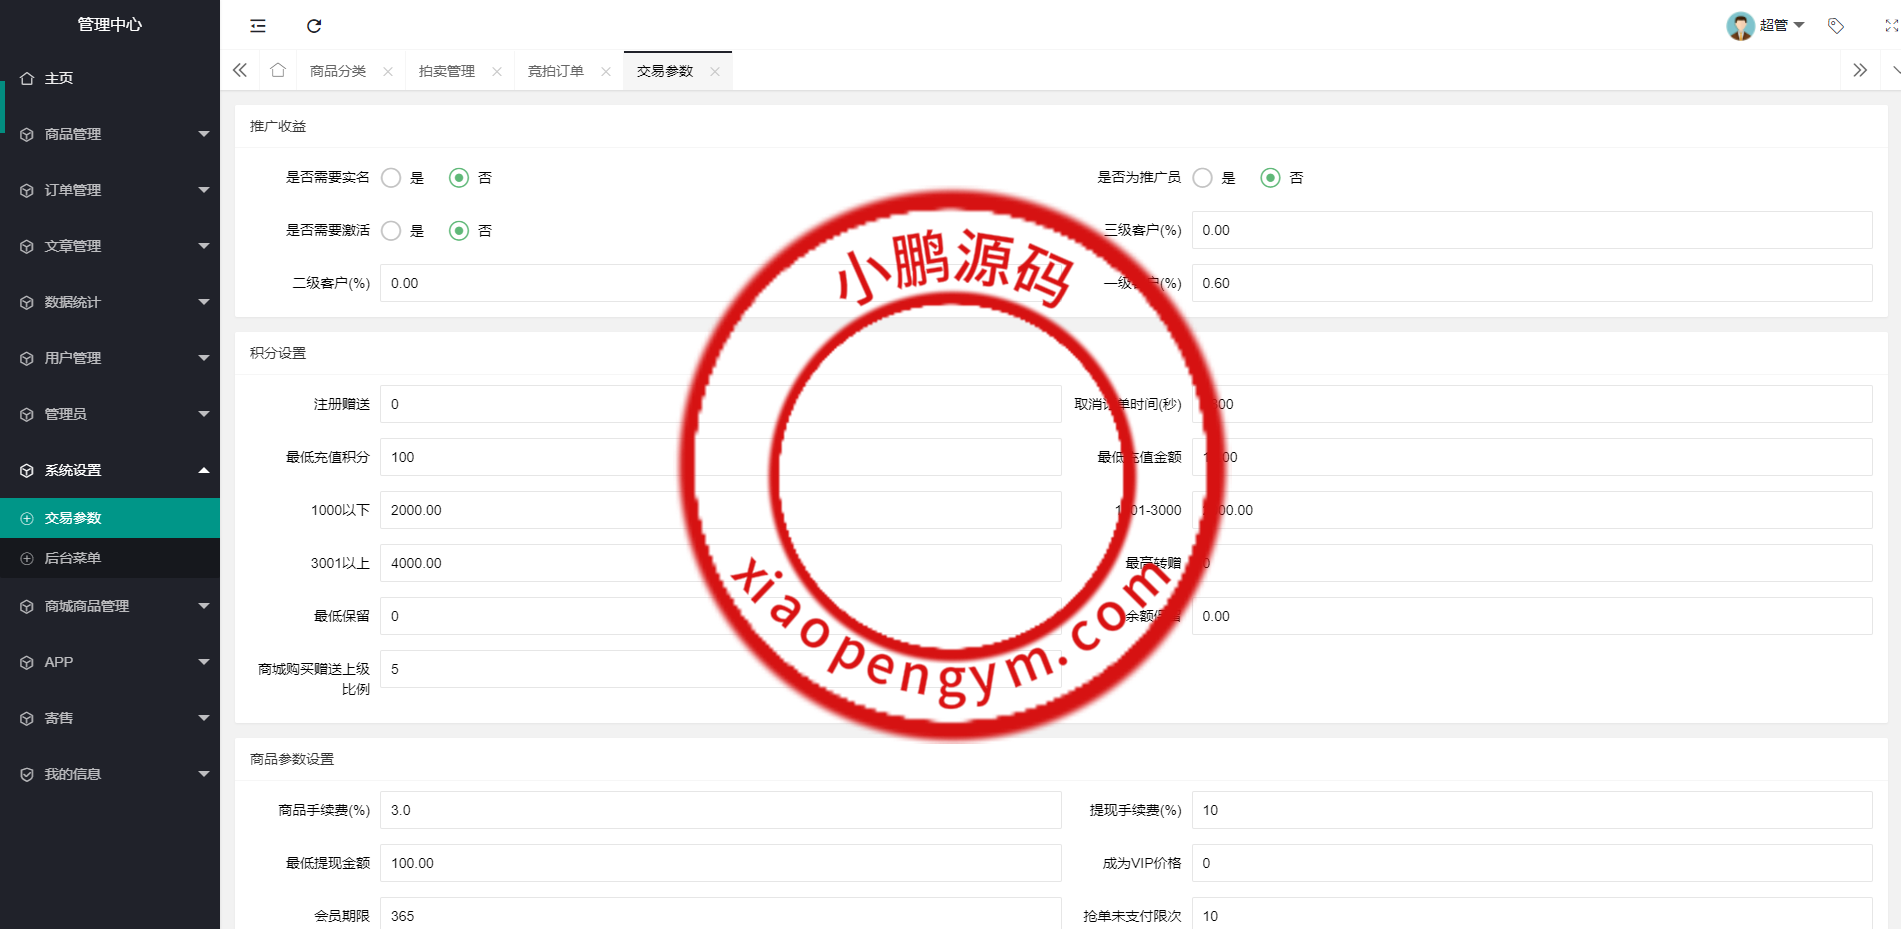Click the refresh page icon

(x=314, y=26)
